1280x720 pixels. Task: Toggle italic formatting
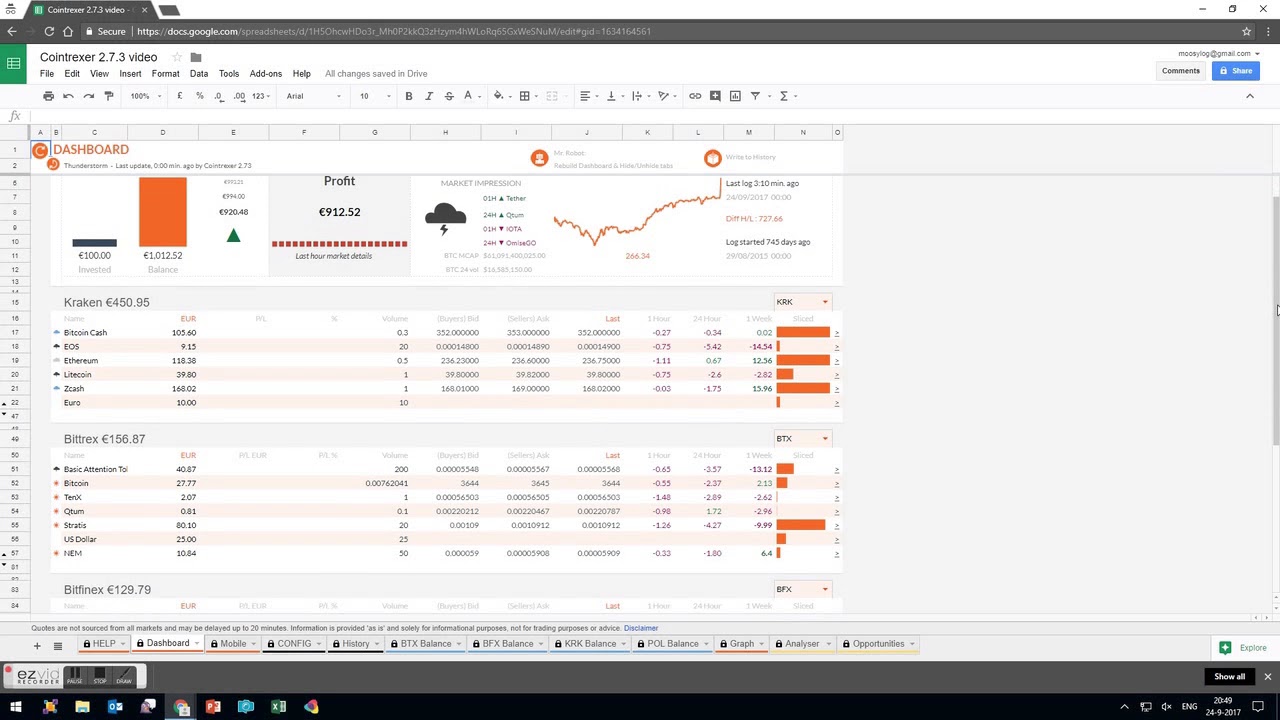pyautogui.click(x=428, y=96)
